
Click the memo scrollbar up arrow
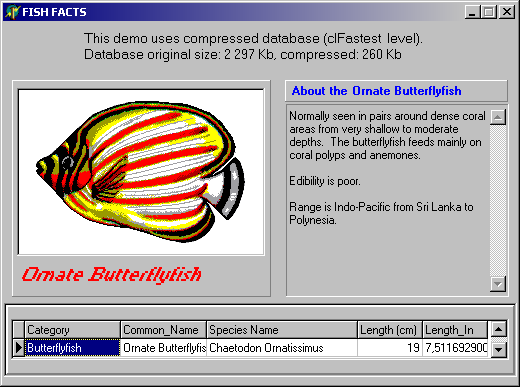click(498, 117)
